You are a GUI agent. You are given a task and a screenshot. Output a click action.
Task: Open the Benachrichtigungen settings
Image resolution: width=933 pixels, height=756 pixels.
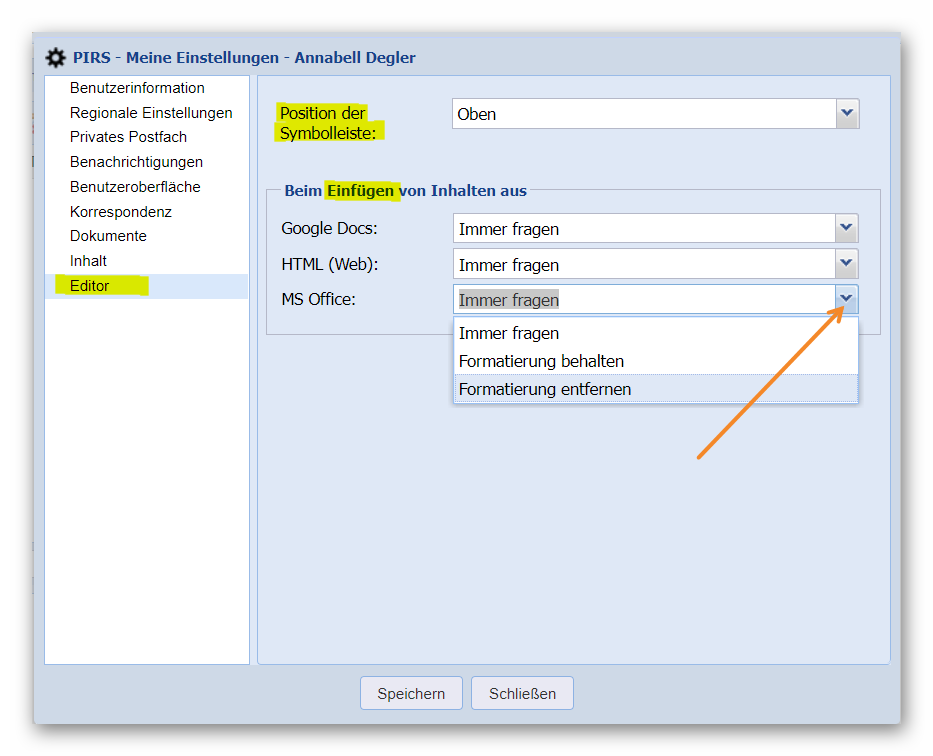(136, 162)
